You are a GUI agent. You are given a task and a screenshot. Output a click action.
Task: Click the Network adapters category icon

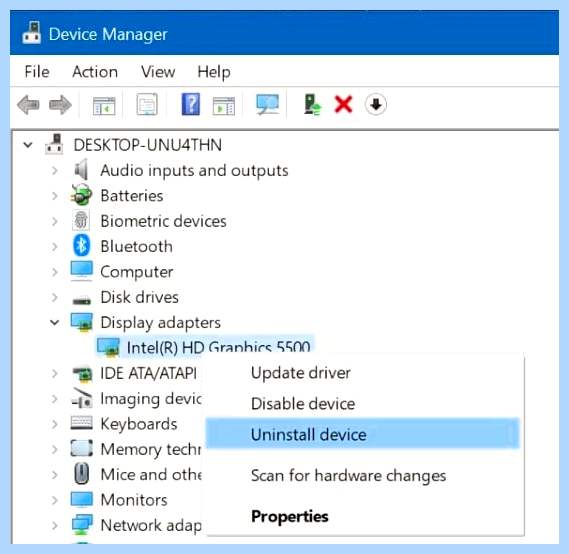click(x=82, y=525)
